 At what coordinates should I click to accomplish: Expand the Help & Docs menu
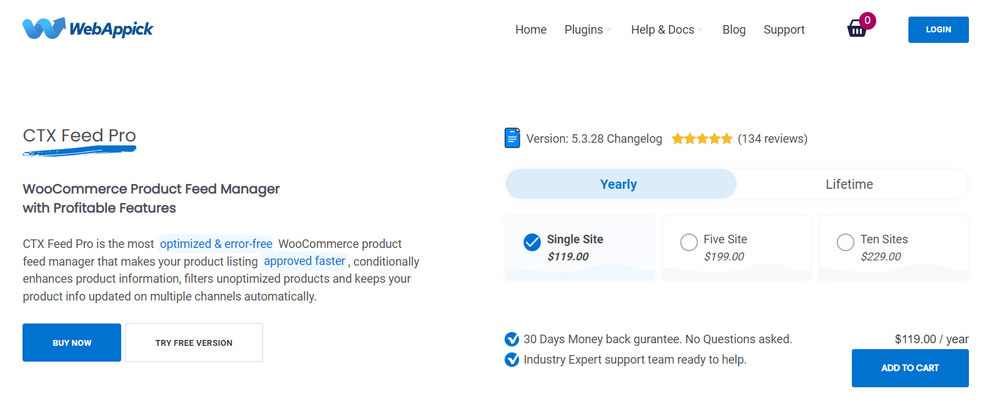coord(666,30)
